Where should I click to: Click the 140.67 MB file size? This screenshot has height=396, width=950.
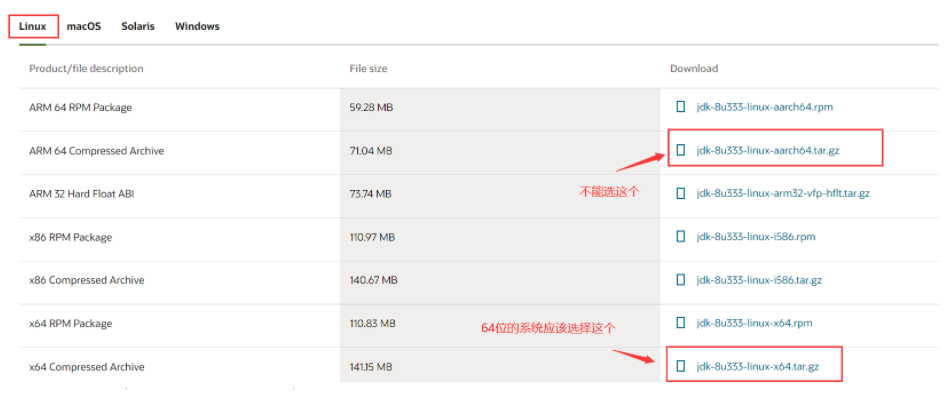[x=373, y=280]
